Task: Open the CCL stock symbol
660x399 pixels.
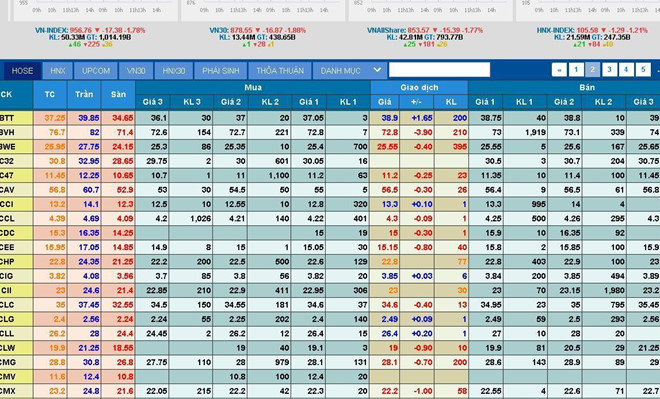Action: [x=7, y=218]
